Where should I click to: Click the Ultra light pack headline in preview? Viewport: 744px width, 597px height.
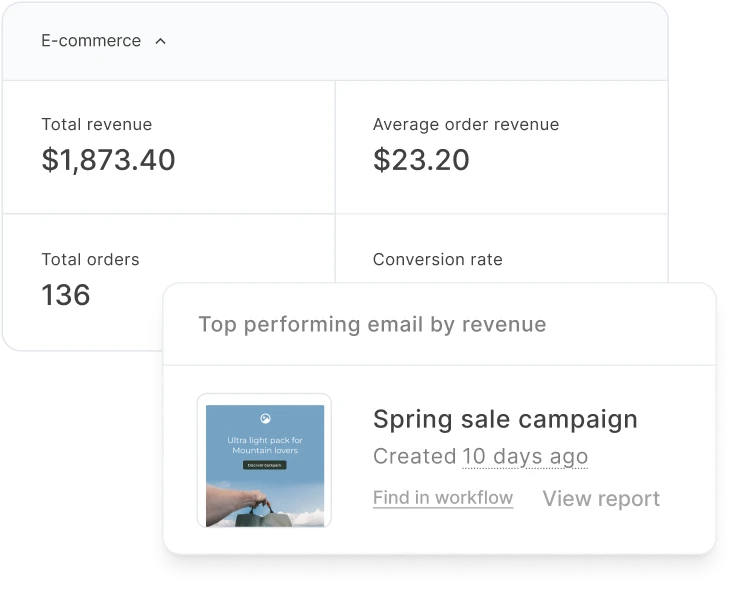[x=265, y=445]
